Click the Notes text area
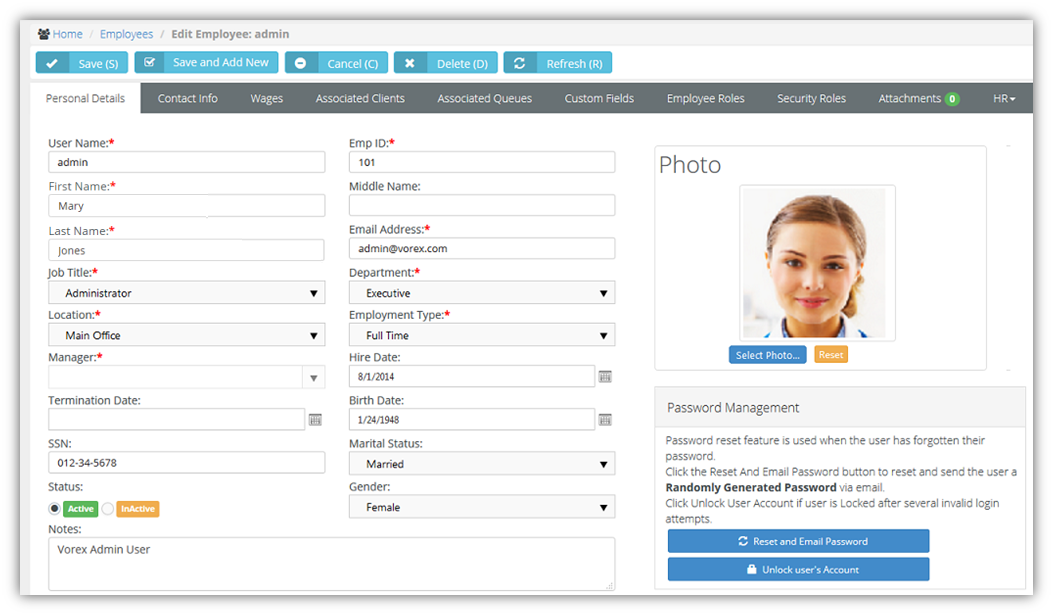Screen dimensions: 1053x615 [332, 564]
